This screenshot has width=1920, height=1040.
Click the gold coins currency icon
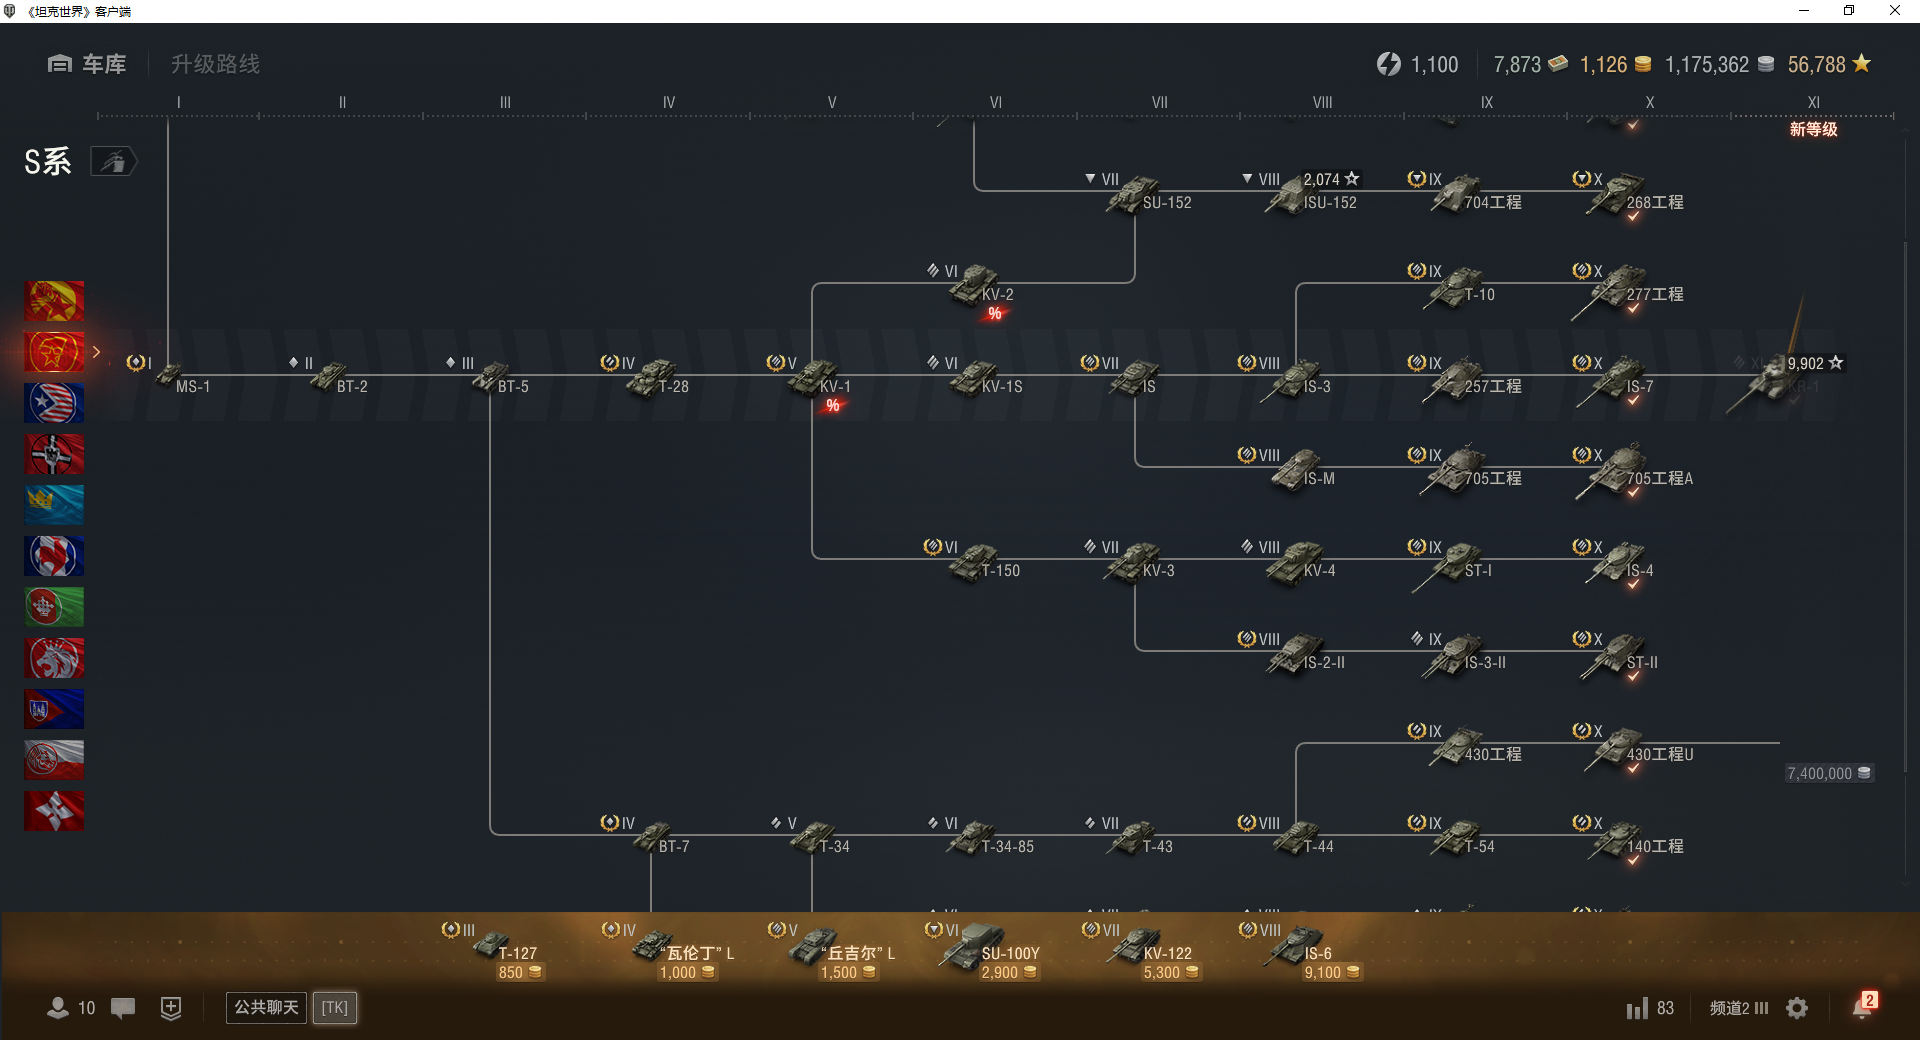pos(1642,64)
